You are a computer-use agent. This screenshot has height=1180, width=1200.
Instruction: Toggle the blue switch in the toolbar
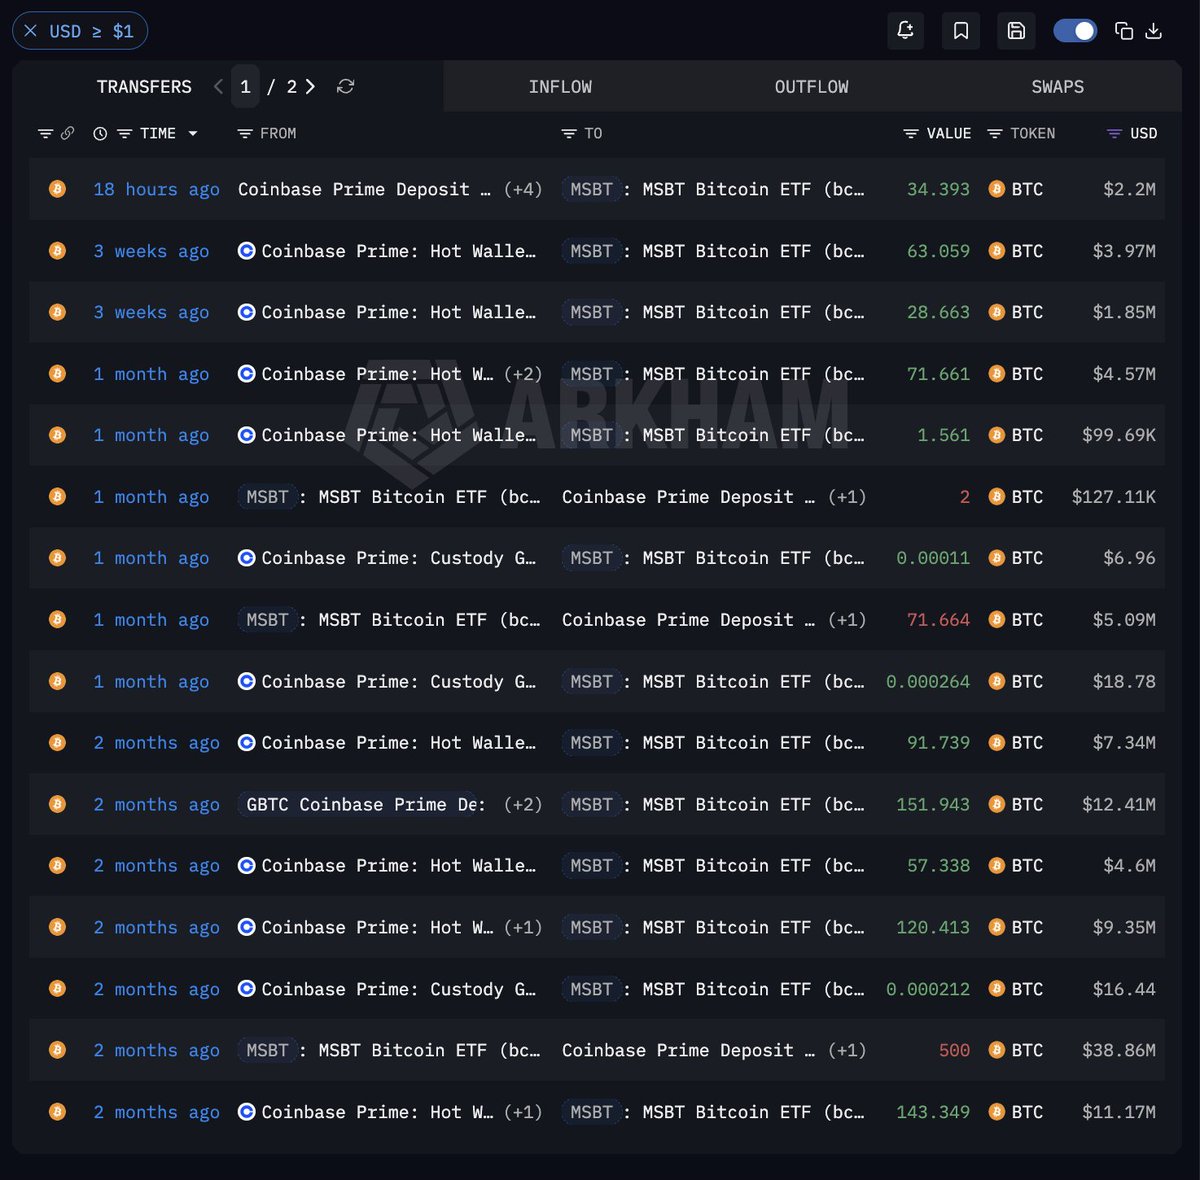1075,31
